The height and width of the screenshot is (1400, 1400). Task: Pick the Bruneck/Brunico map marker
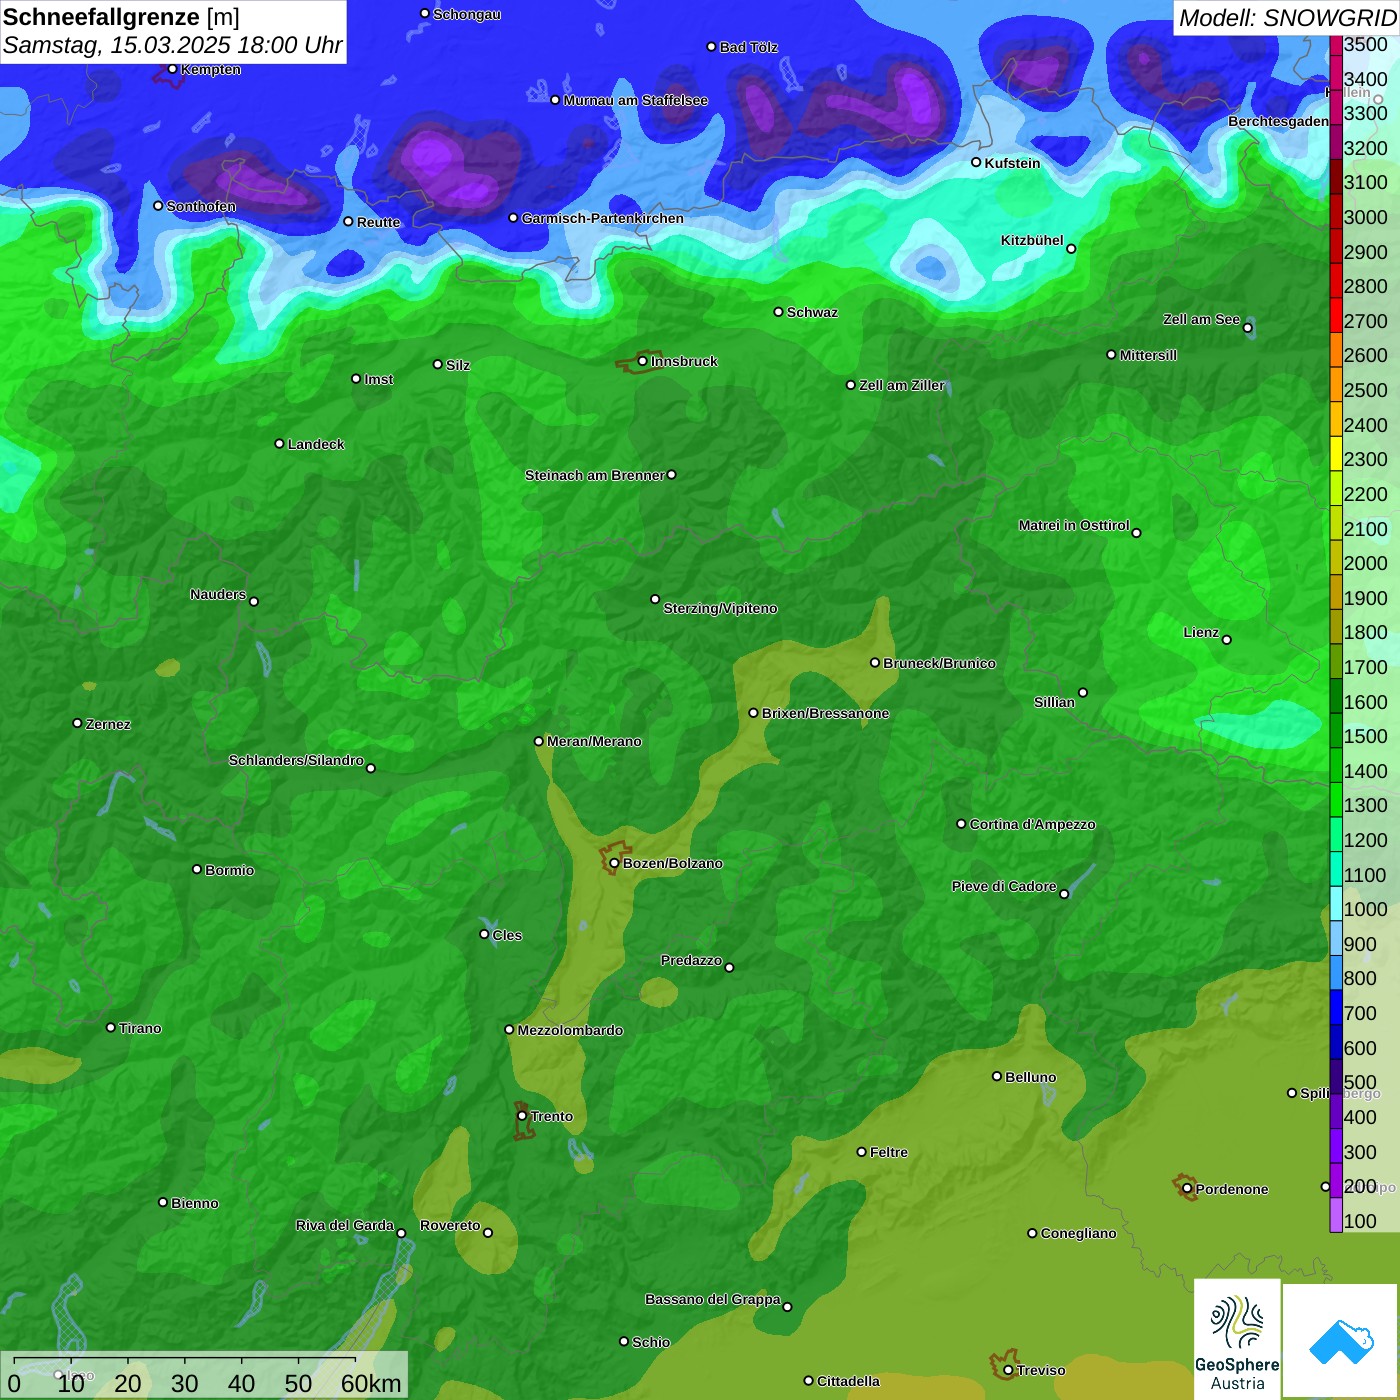(x=875, y=663)
